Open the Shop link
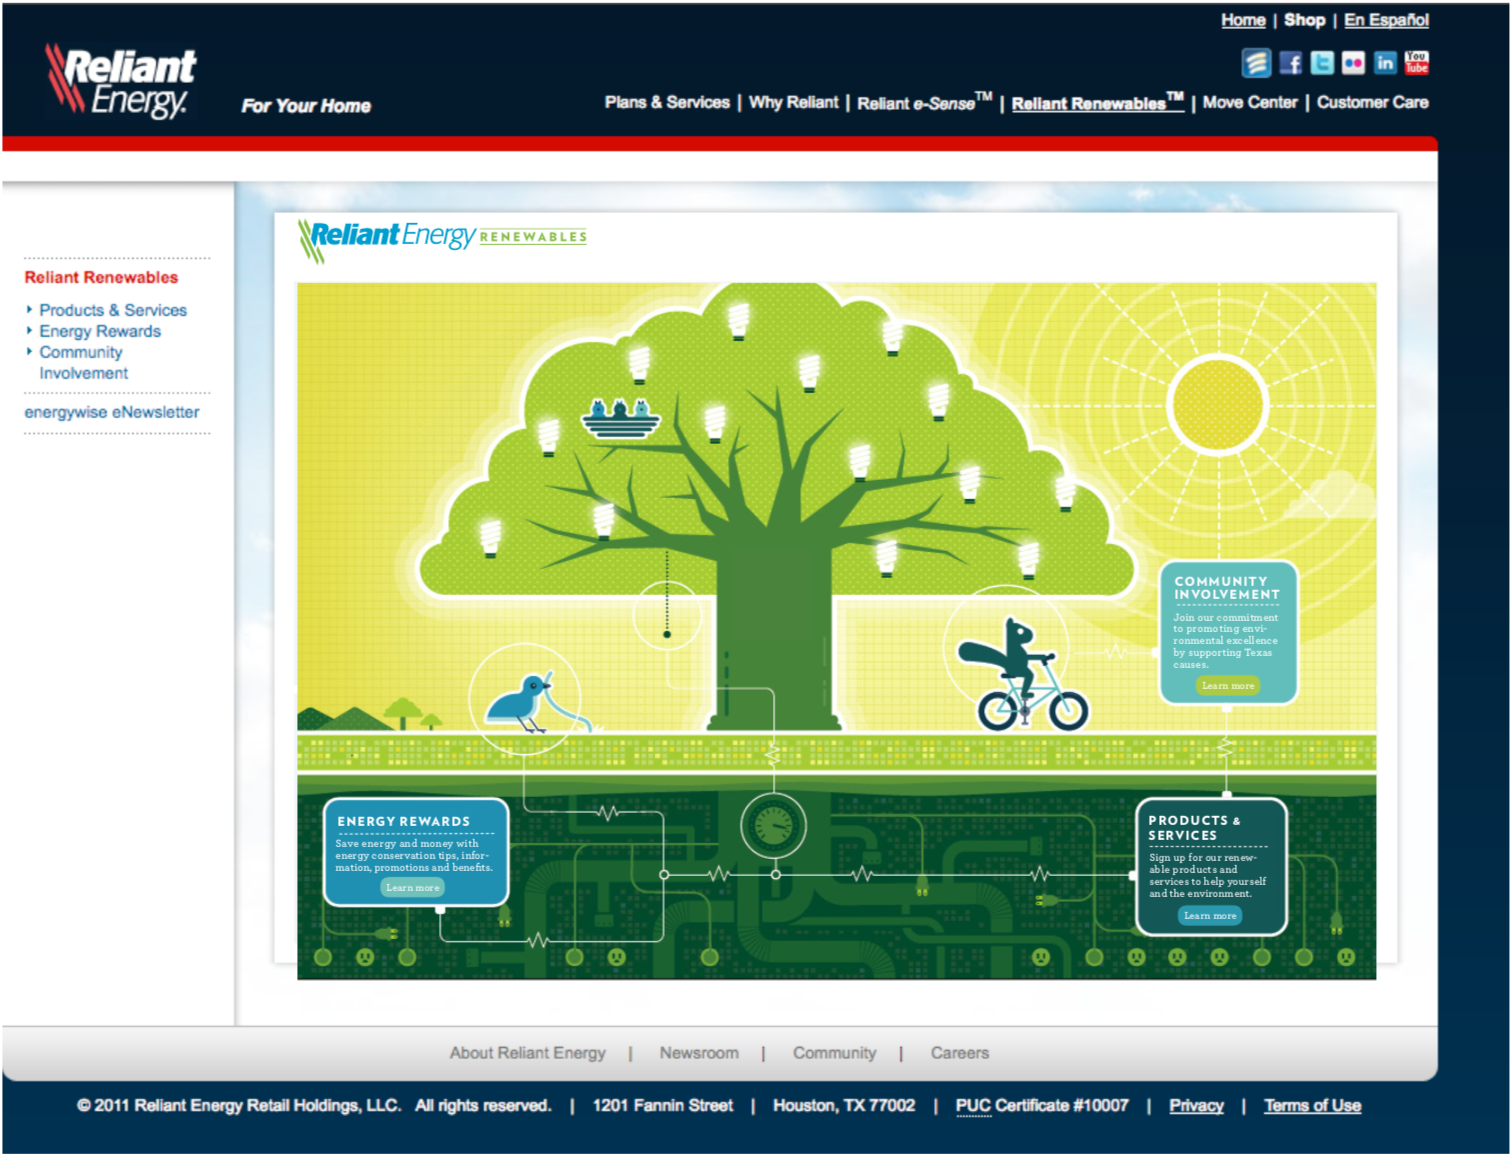Image resolution: width=1511 pixels, height=1156 pixels. [1304, 20]
